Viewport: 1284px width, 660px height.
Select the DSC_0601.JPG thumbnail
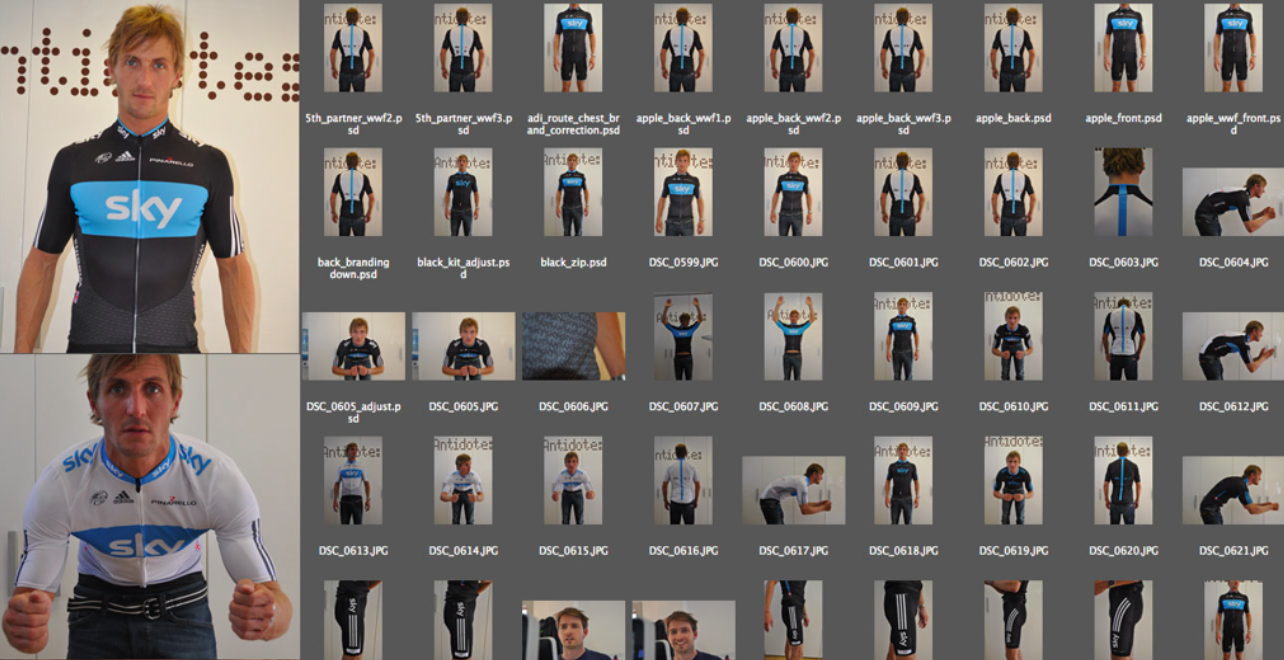[903, 192]
